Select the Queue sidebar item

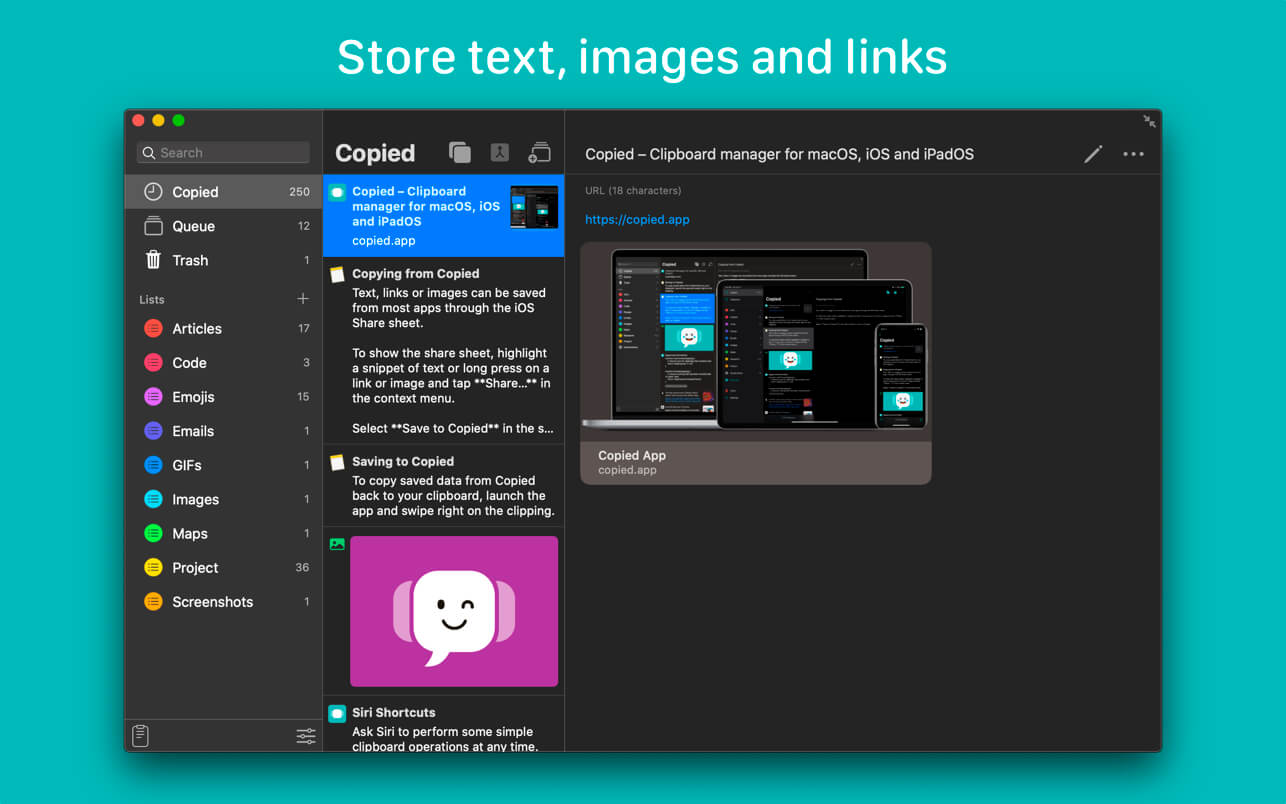[x=193, y=226]
